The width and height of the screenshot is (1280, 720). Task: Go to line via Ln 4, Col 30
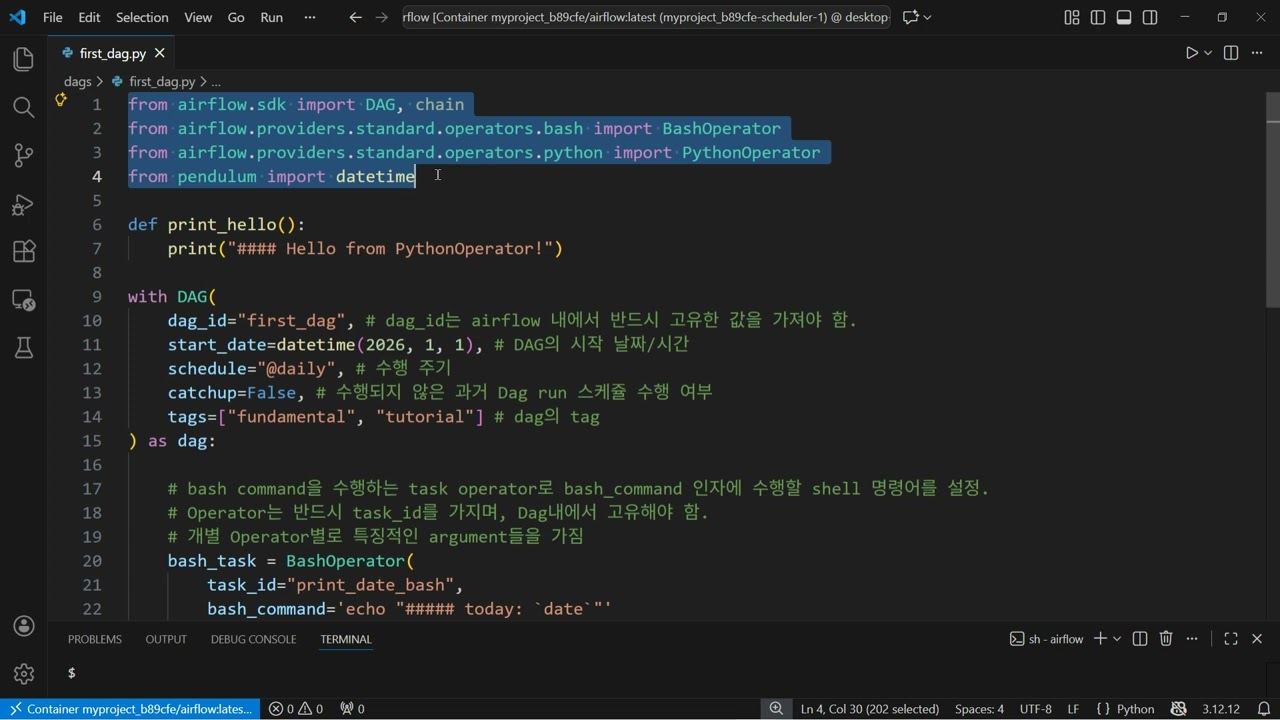tap(870, 709)
